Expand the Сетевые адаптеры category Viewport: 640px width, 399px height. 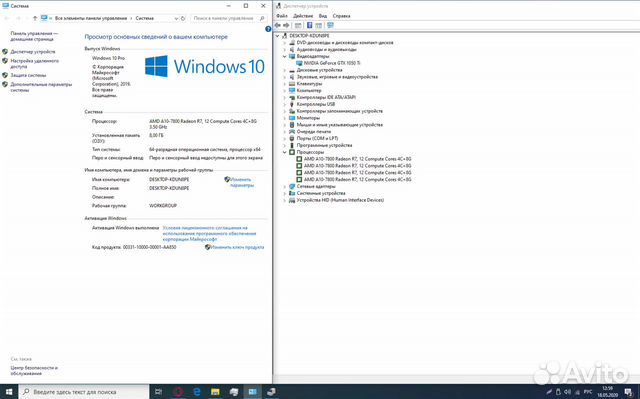285,186
